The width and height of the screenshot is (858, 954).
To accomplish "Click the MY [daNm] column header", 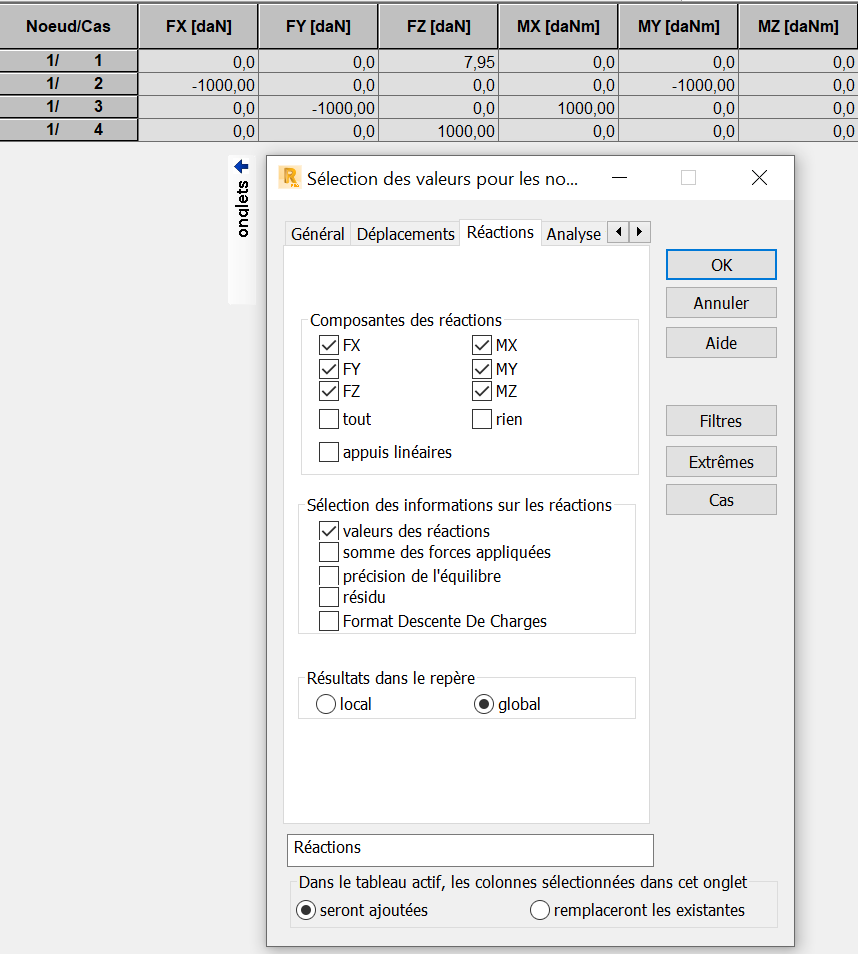I will coord(678,26).
